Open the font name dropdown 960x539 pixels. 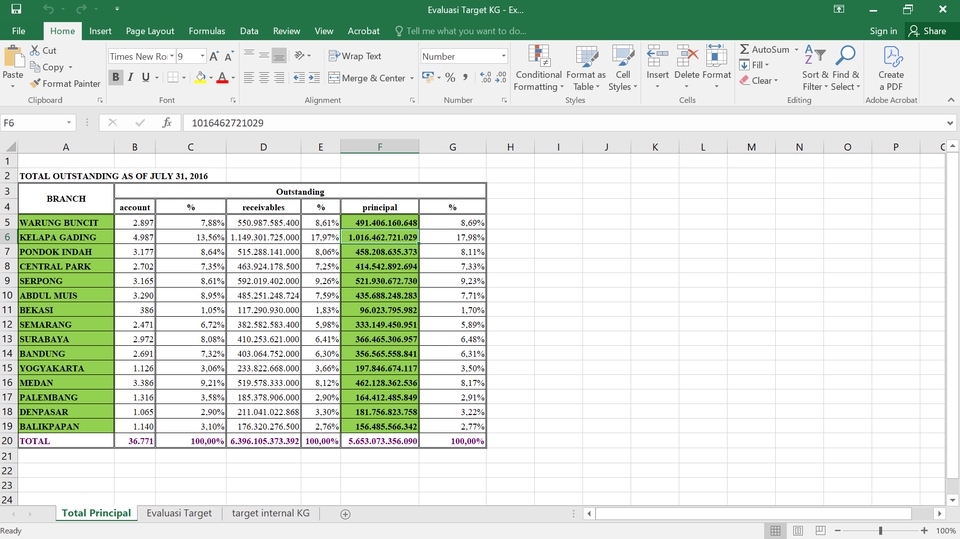(x=172, y=56)
